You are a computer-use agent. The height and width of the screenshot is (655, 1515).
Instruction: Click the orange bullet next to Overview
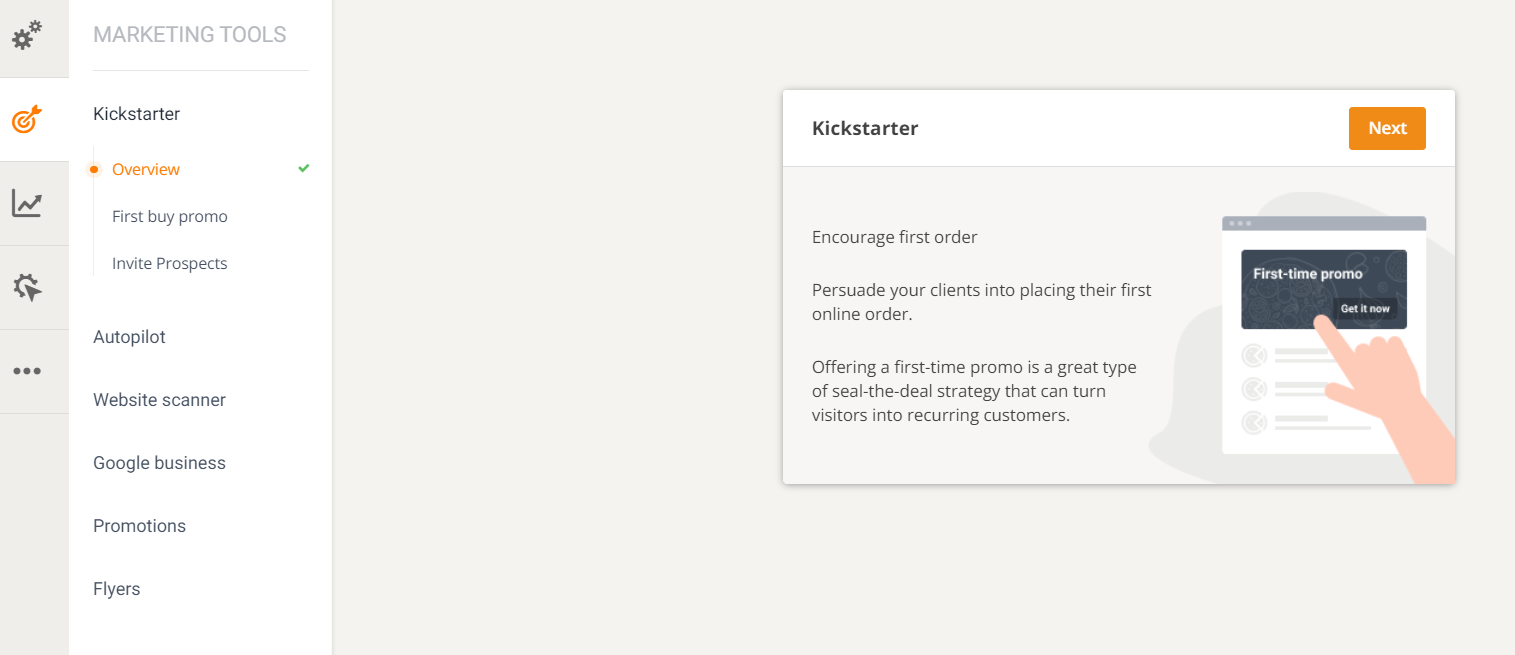pyautogui.click(x=94, y=168)
